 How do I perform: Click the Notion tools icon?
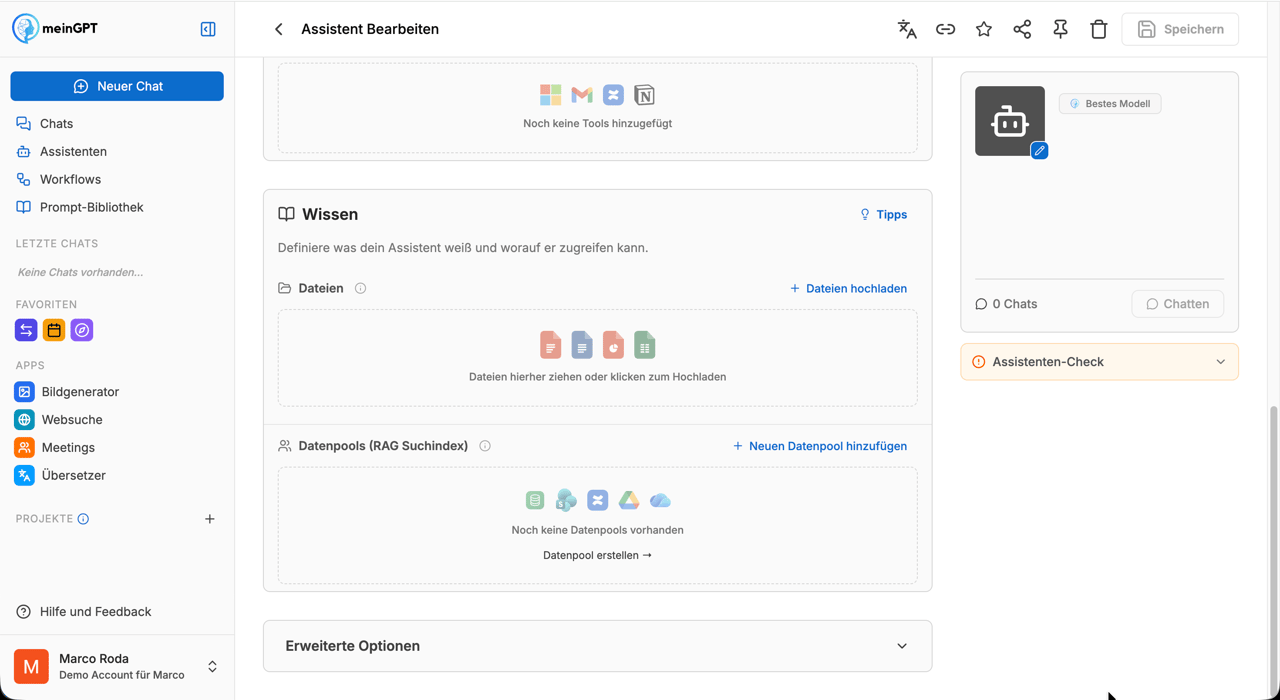(644, 95)
